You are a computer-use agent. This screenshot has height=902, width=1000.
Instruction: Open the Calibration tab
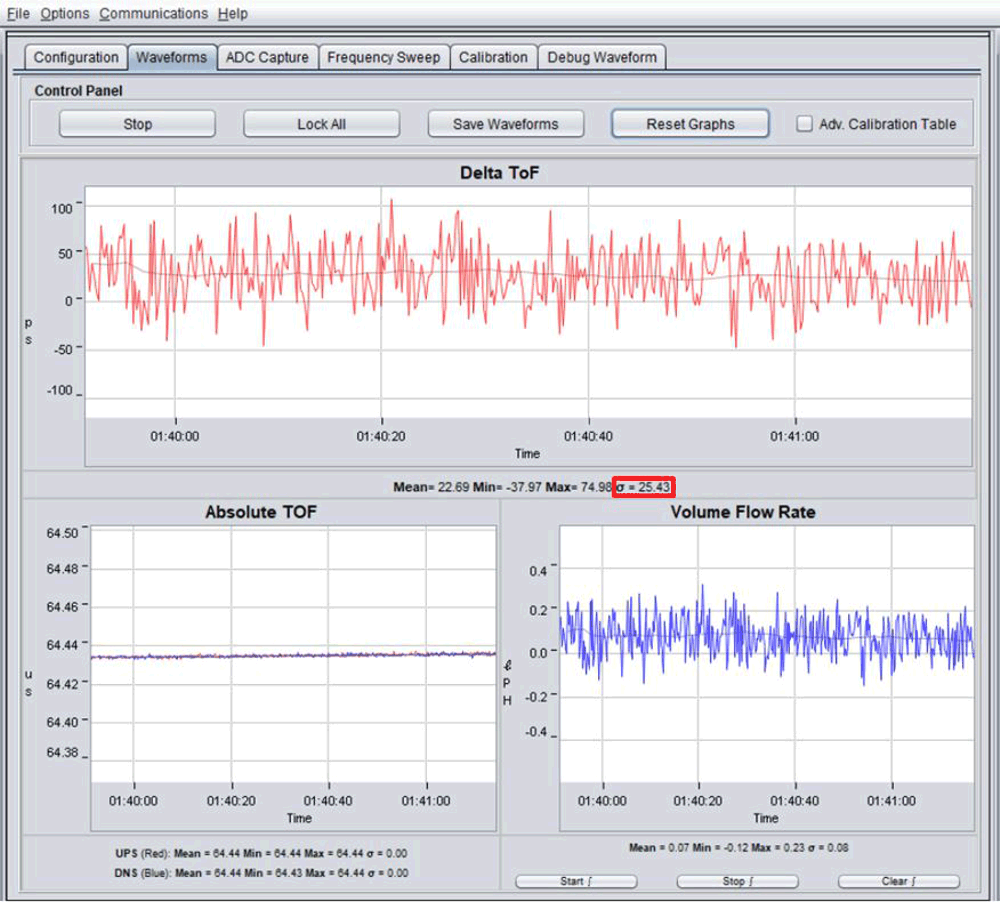493,57
